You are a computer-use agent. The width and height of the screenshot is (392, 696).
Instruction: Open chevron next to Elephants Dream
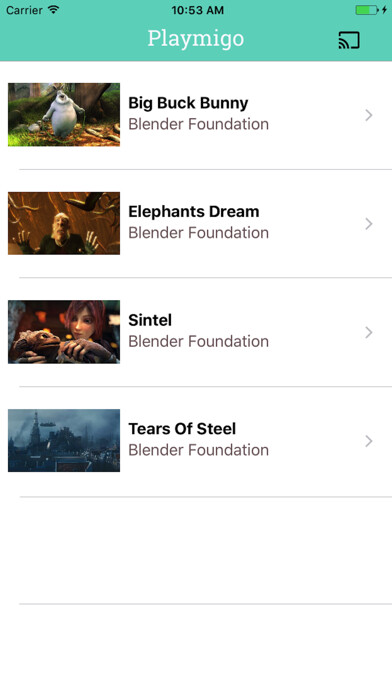click(368, 224)
